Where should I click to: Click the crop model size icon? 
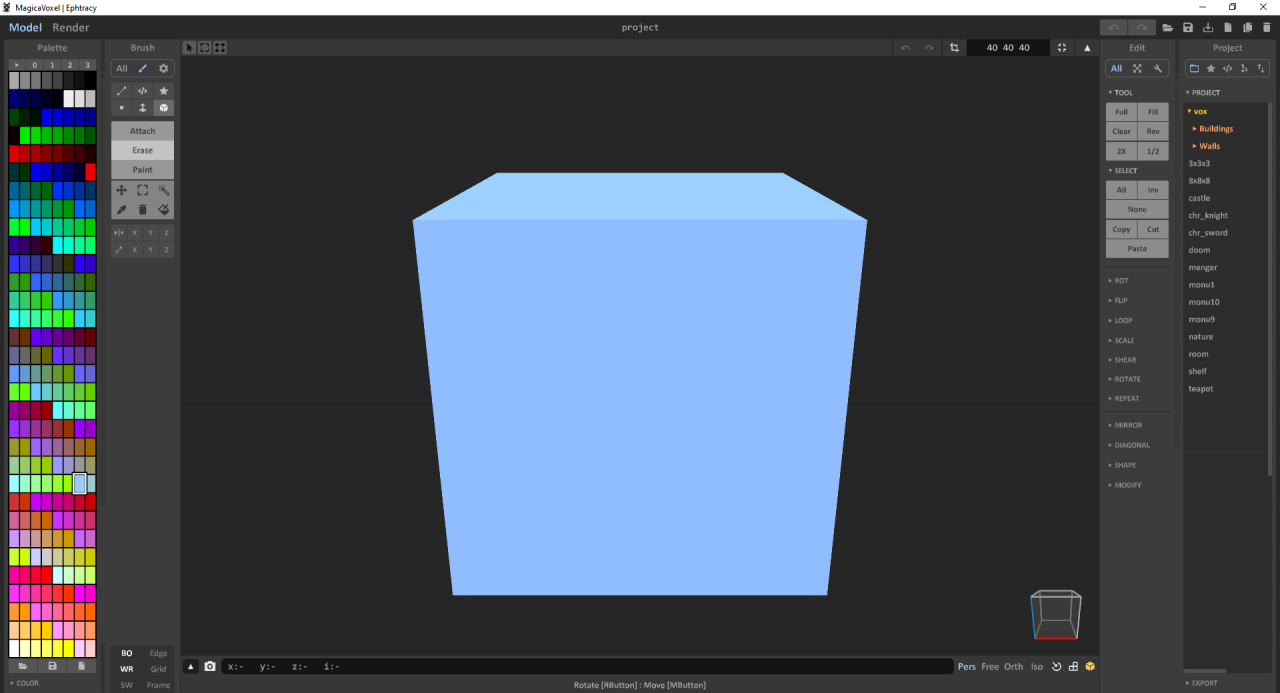(x=954, y=48)
